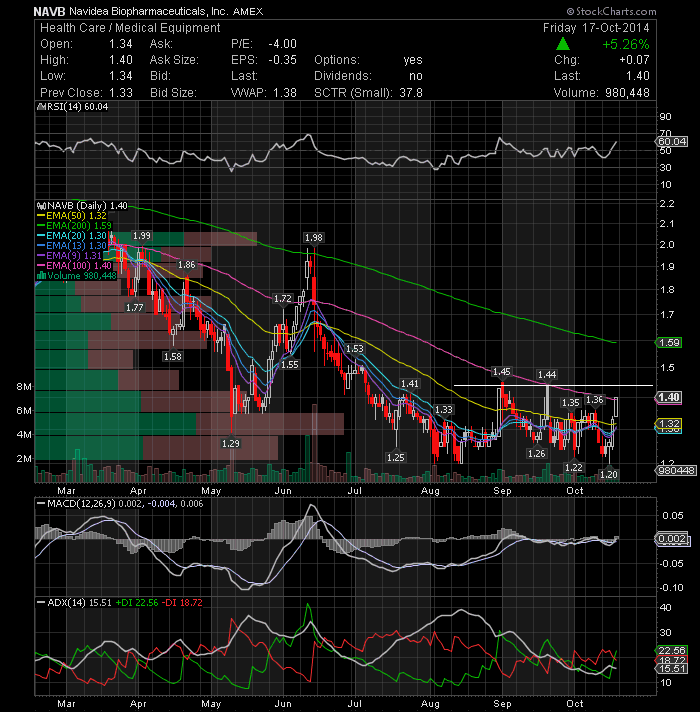Click the 1.99 price annotation near April

(x=141, y=235)
